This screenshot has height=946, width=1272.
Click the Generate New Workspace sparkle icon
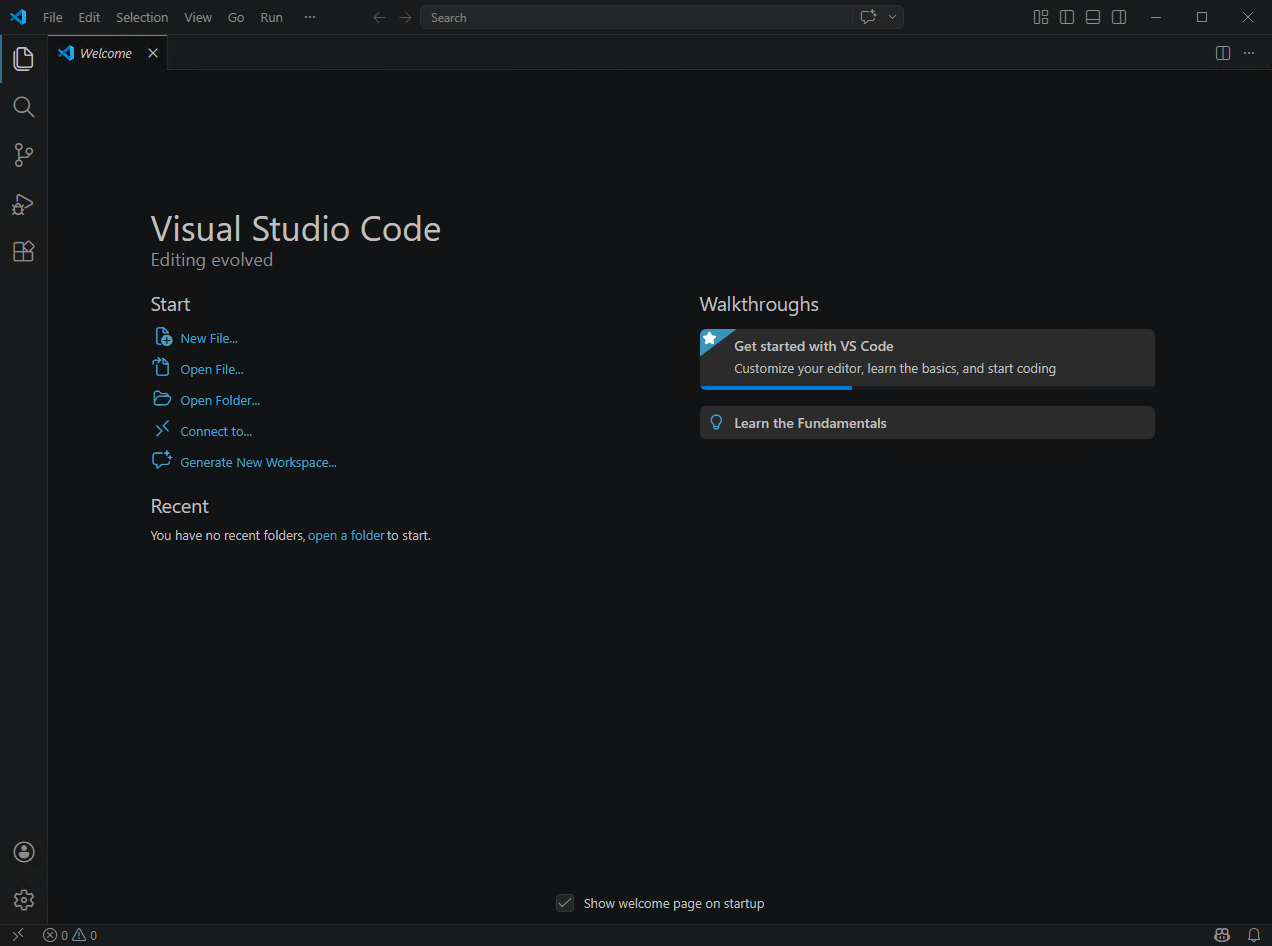tap(162, 460)
